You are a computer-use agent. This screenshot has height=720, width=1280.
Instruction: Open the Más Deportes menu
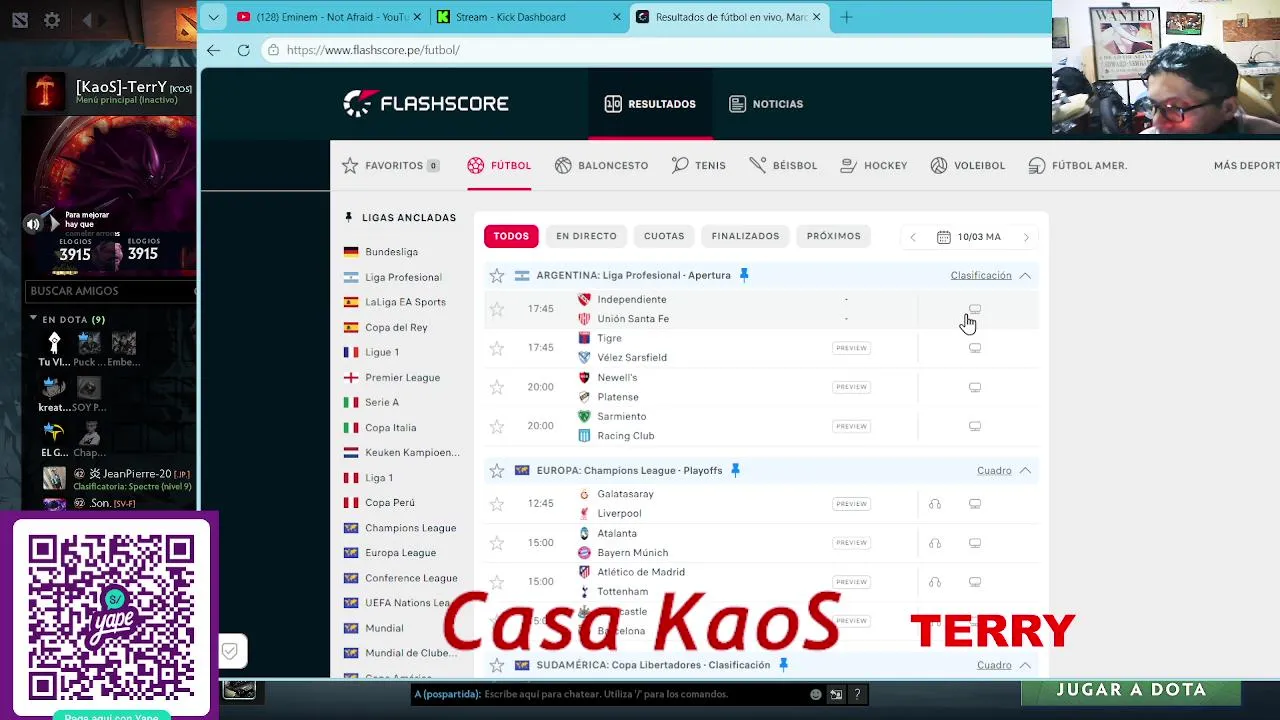click(x=1246, y=165)
